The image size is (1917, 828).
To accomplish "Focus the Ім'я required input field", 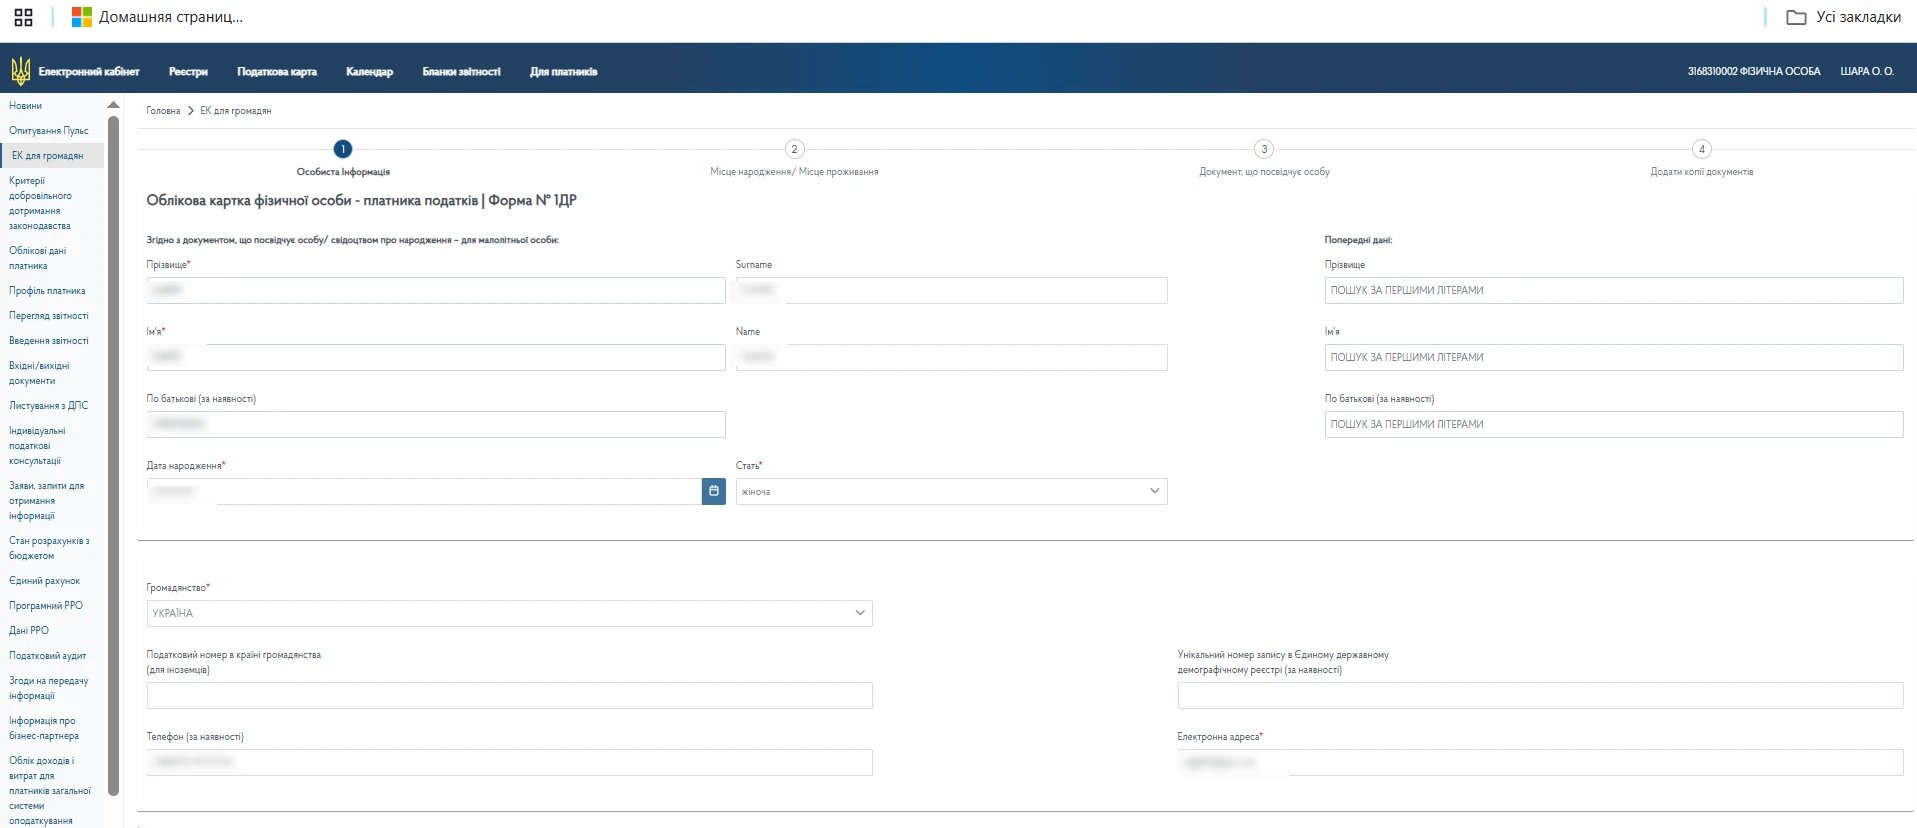I will [x=436, y=357].
